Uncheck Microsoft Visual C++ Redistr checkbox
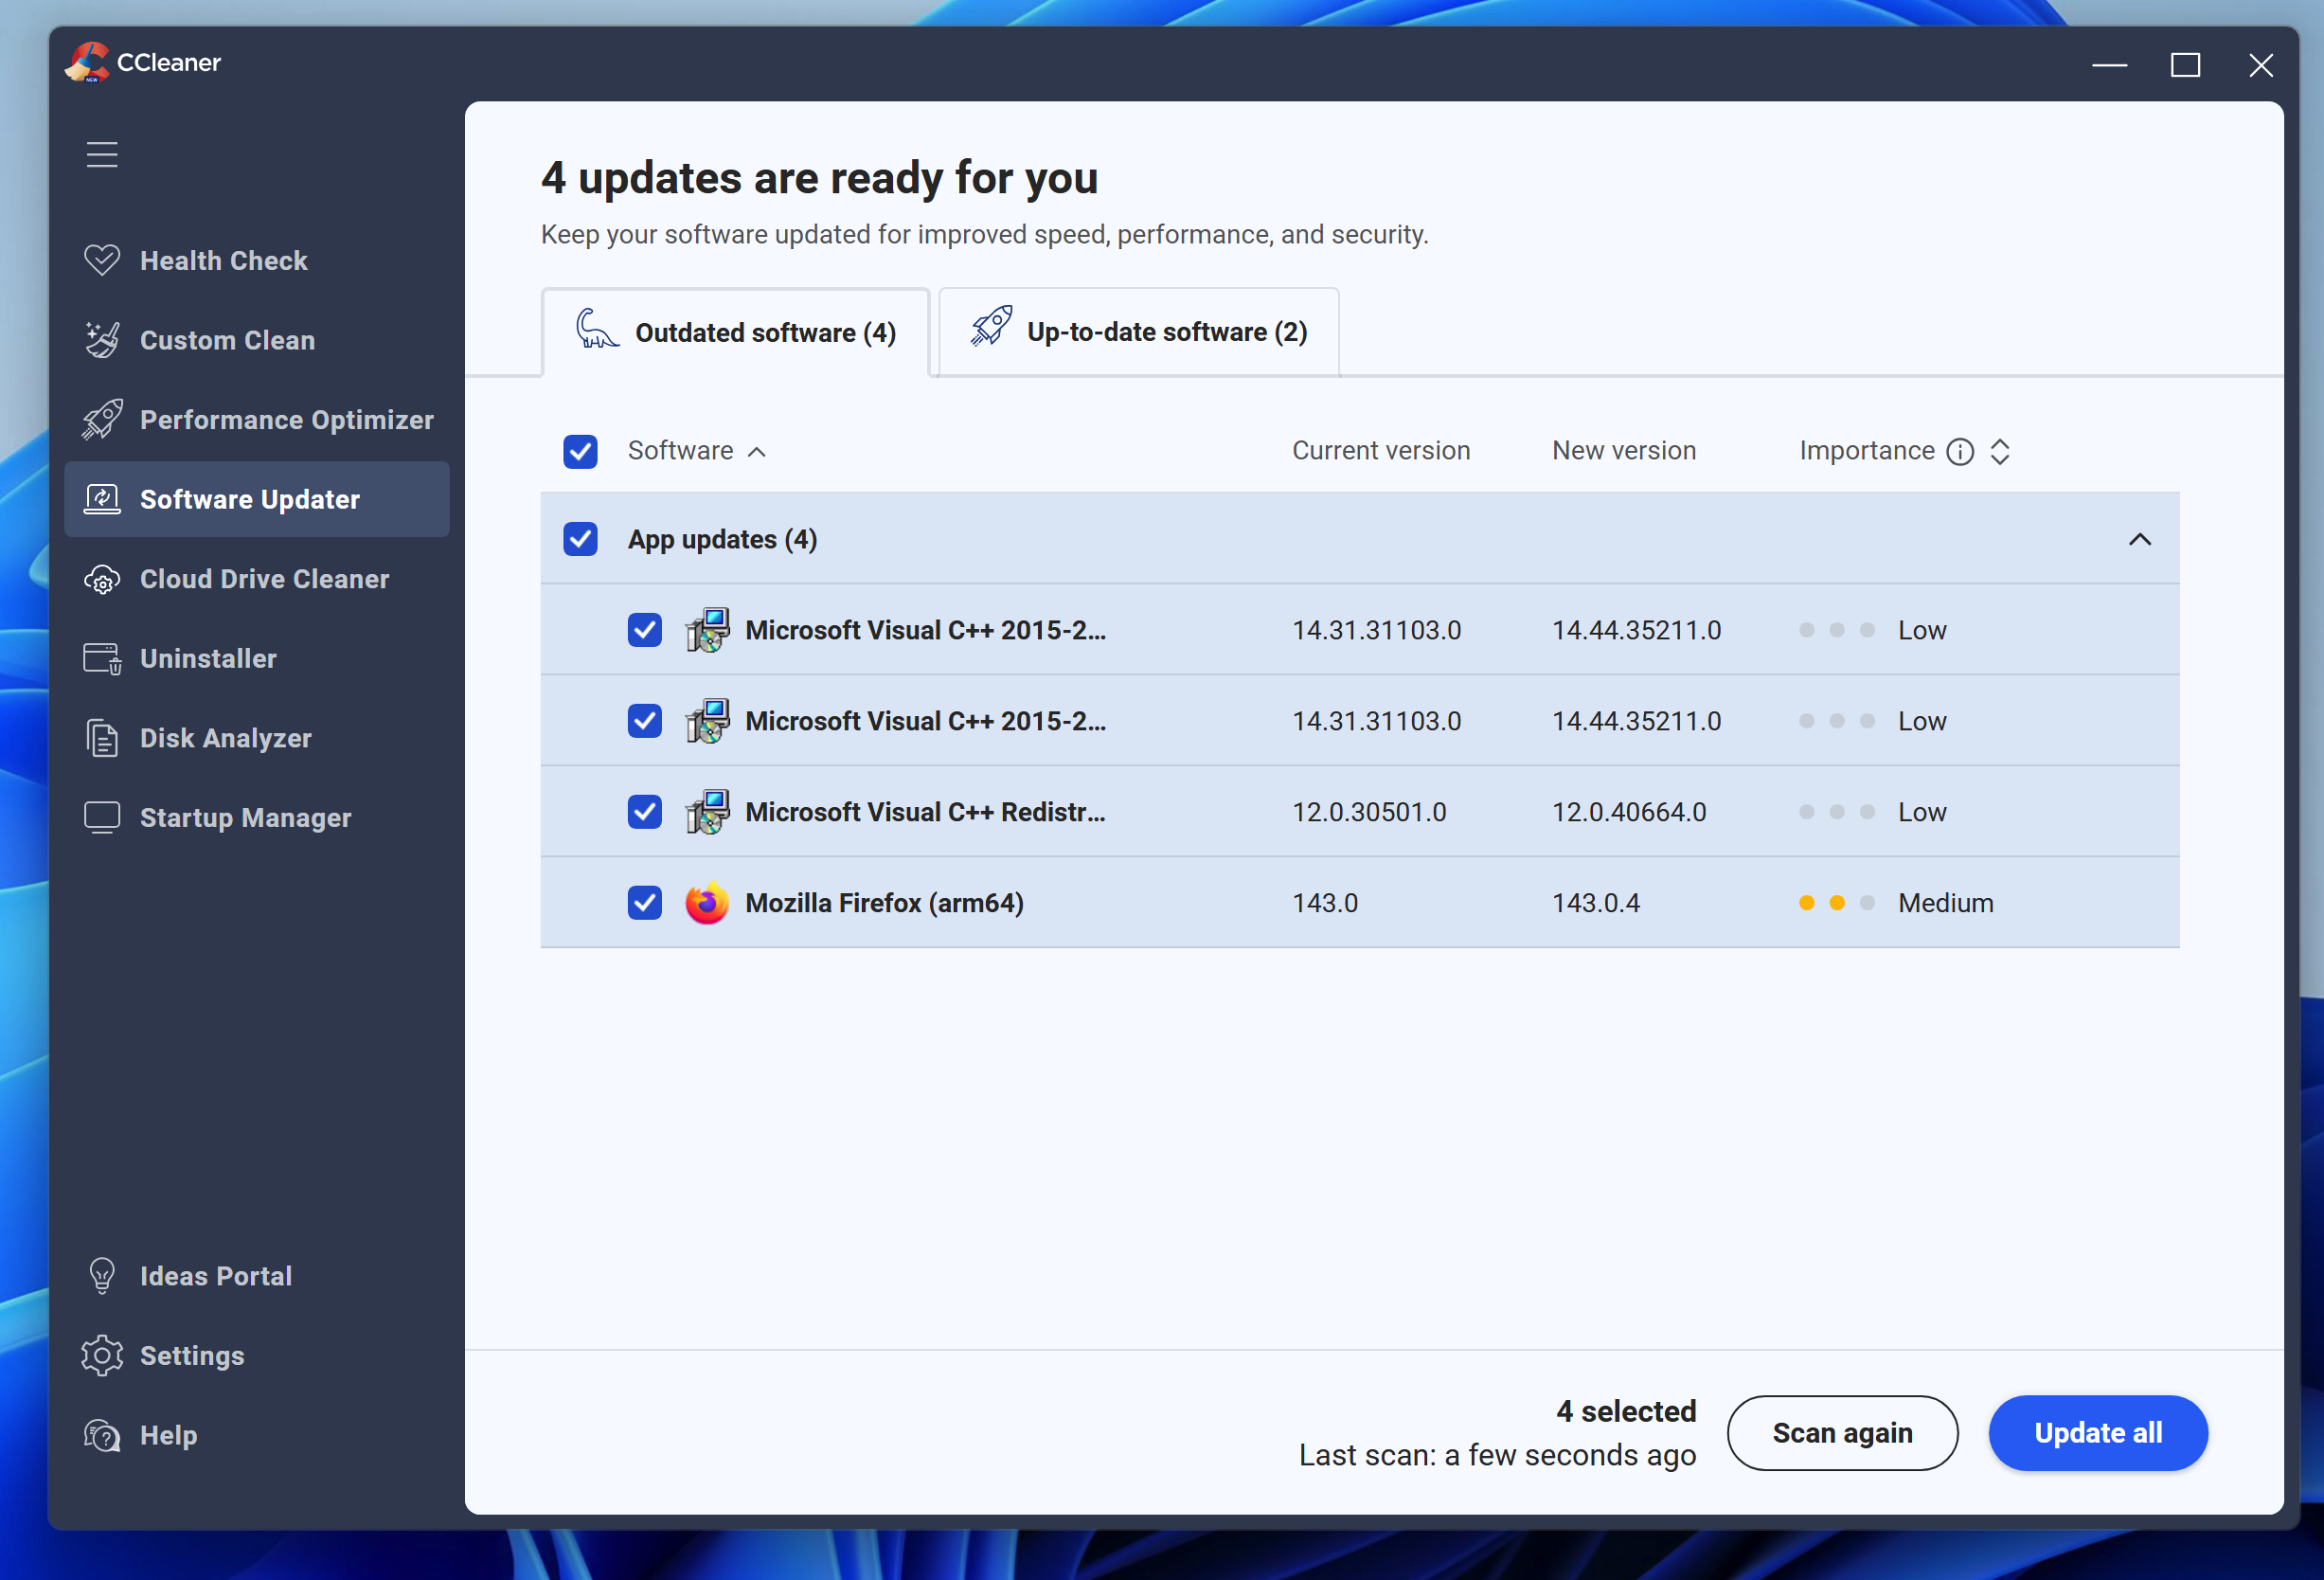Image resolution: width=2324 pixels, height=1580 pixels. pos(645,812)
